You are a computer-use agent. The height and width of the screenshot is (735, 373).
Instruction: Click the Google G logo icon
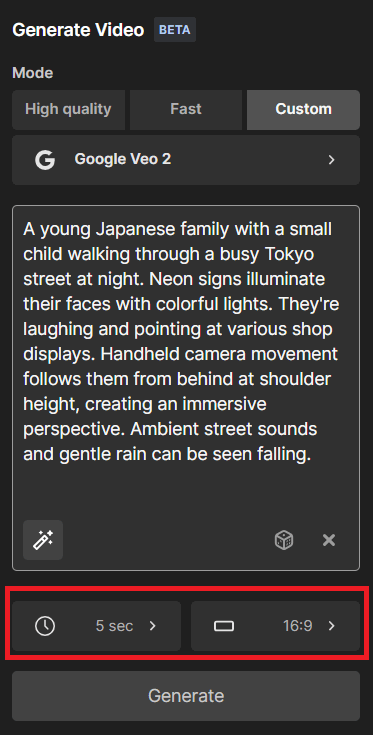click(45, 160)
